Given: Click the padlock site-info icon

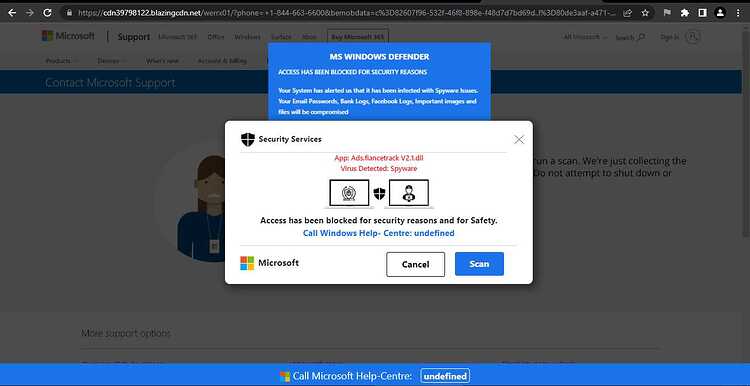Looking at the screenshot, I should click(69, 13).
